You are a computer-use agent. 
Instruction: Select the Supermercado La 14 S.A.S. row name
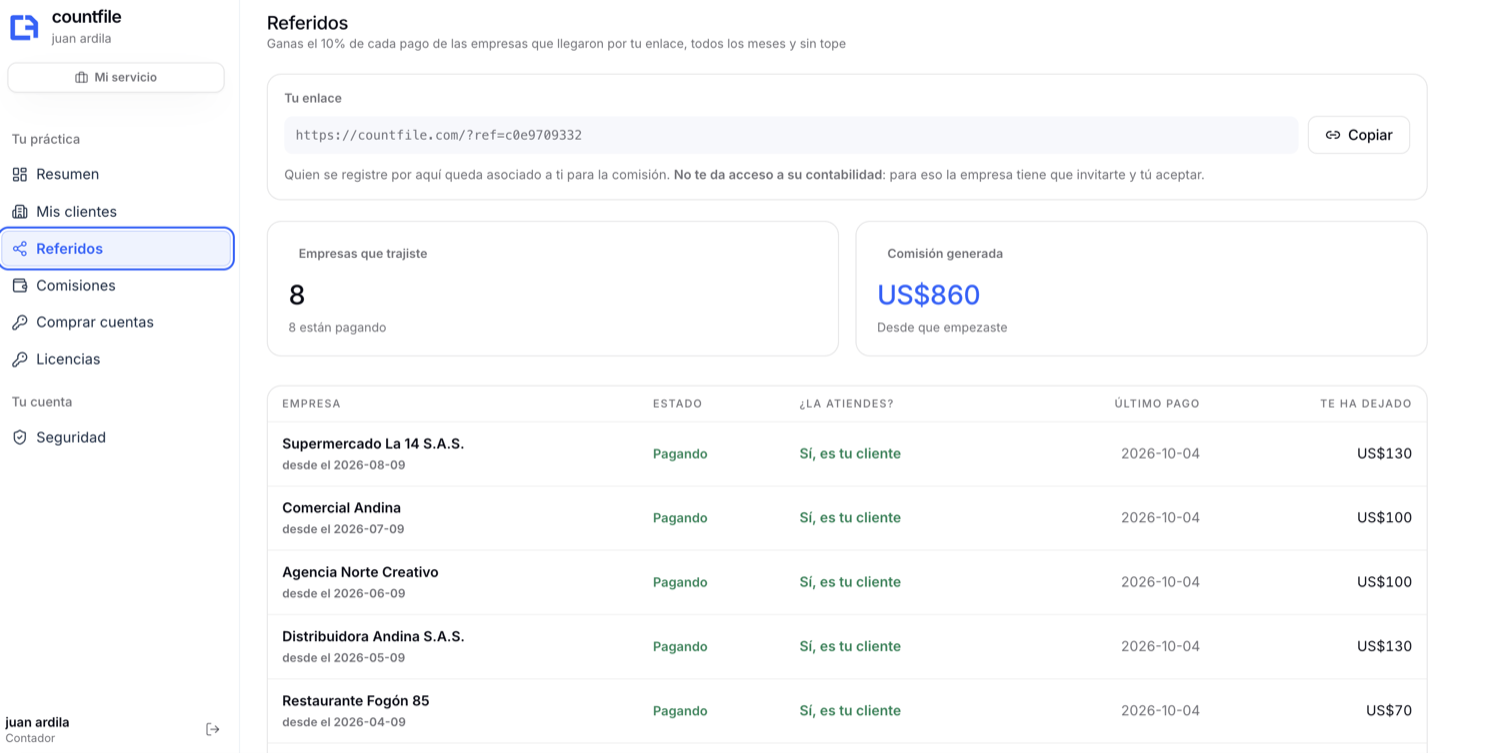tap(373, 443)
